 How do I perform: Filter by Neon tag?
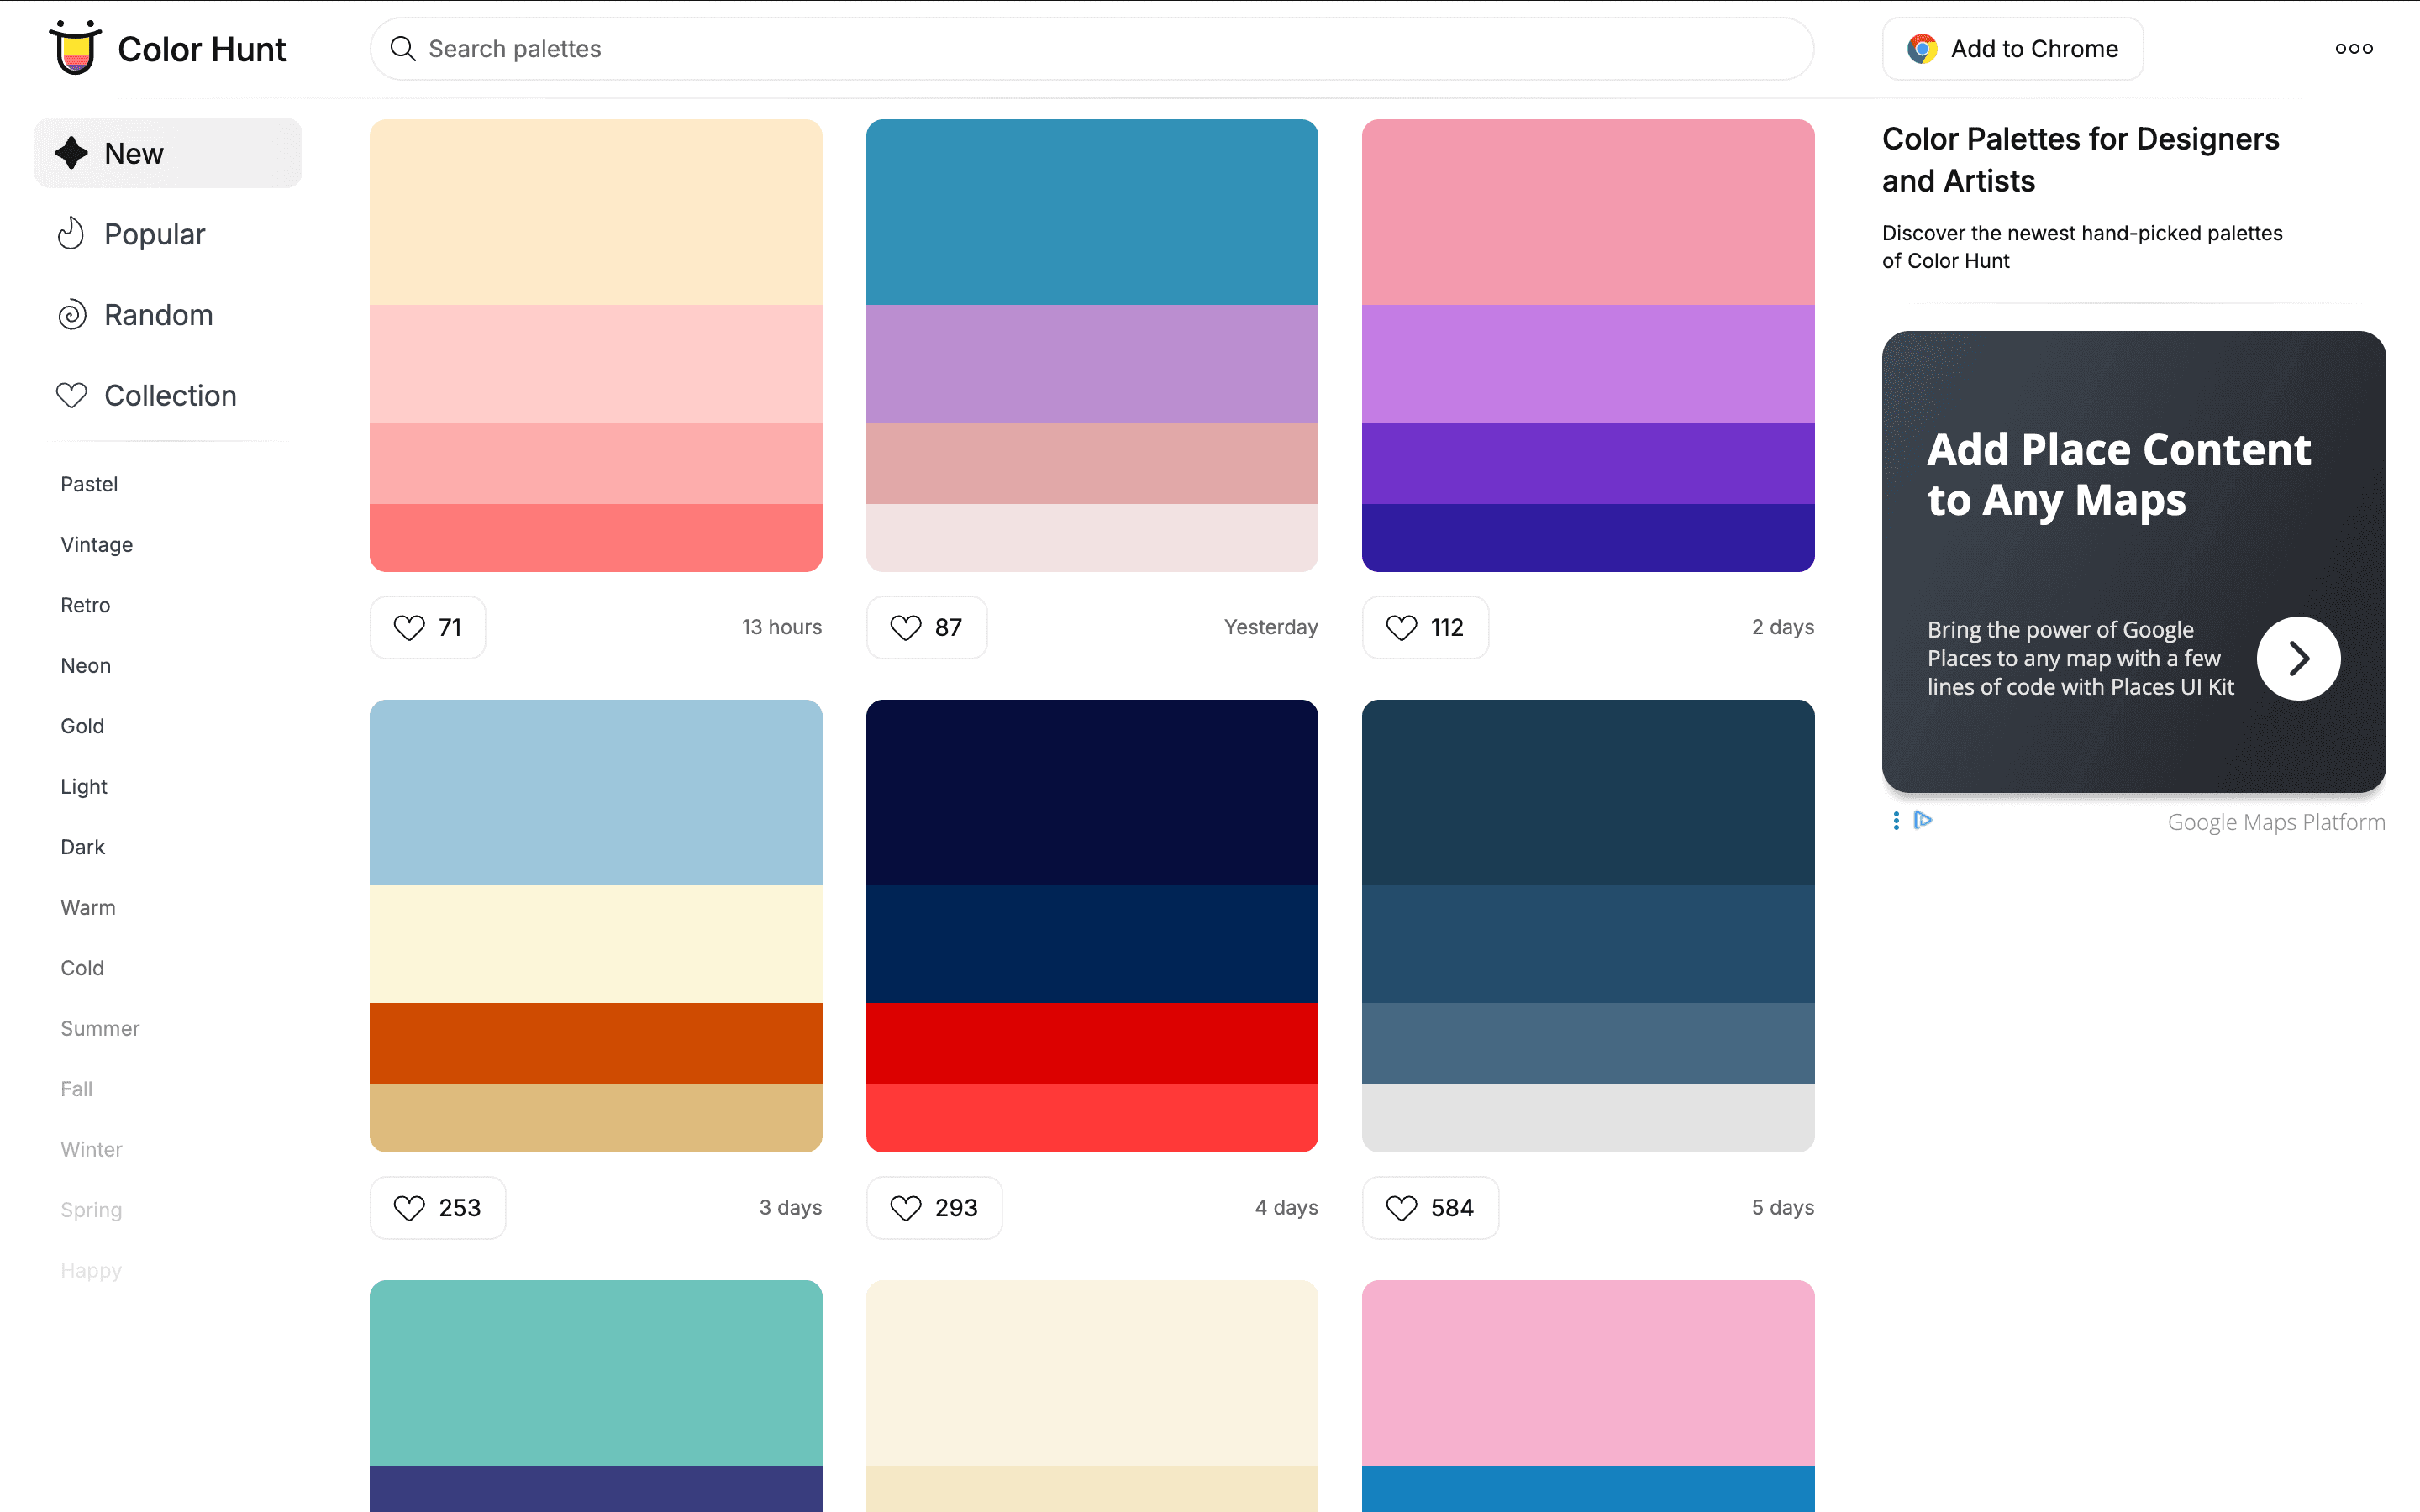tap(85, 665)
